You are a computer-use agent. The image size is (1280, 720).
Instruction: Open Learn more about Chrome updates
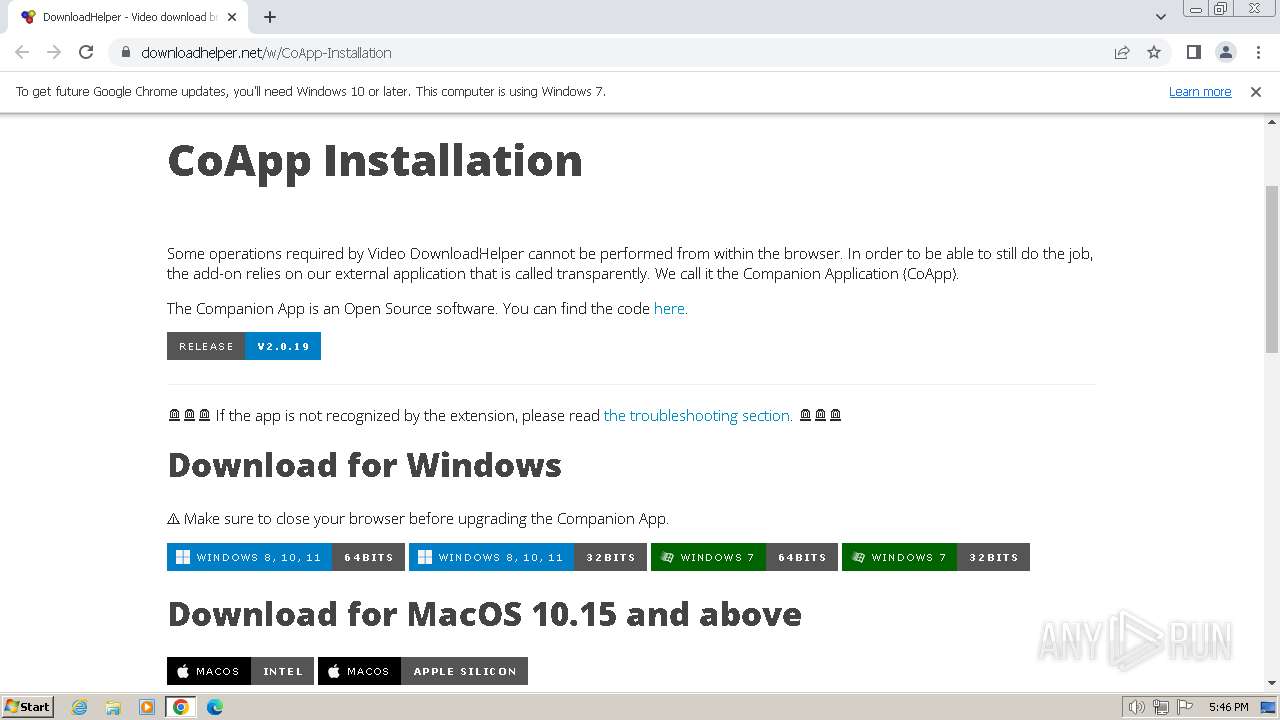[x=1200, y=91]
